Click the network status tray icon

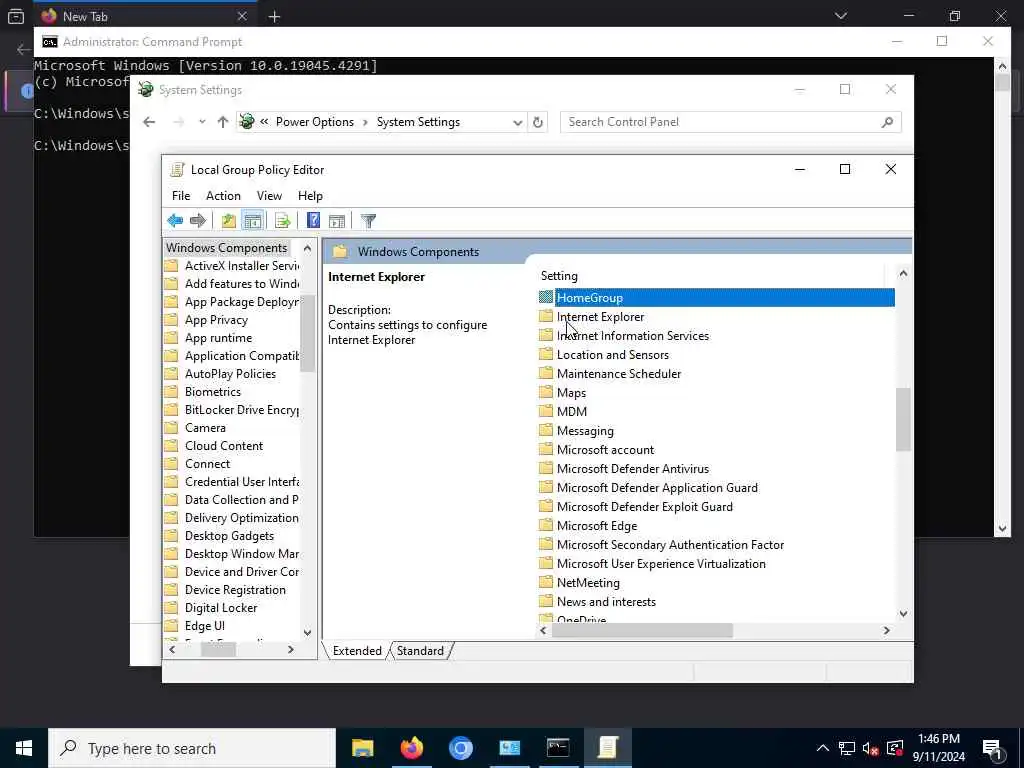tap(847, 748)
